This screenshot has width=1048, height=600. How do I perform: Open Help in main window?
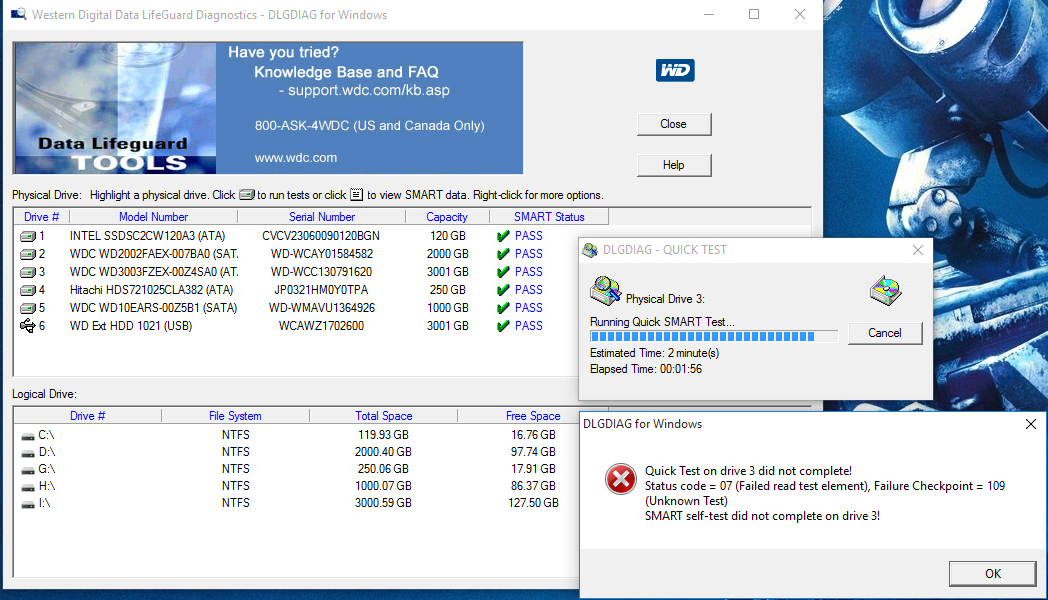[x=674, y=165]
